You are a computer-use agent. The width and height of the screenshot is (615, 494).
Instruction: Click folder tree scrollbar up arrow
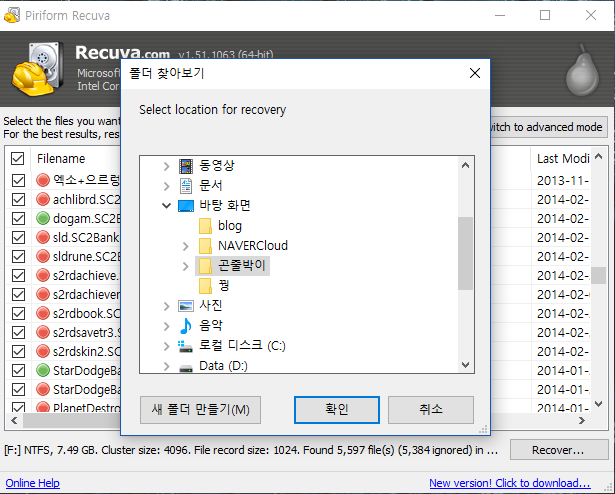point(466,165)
